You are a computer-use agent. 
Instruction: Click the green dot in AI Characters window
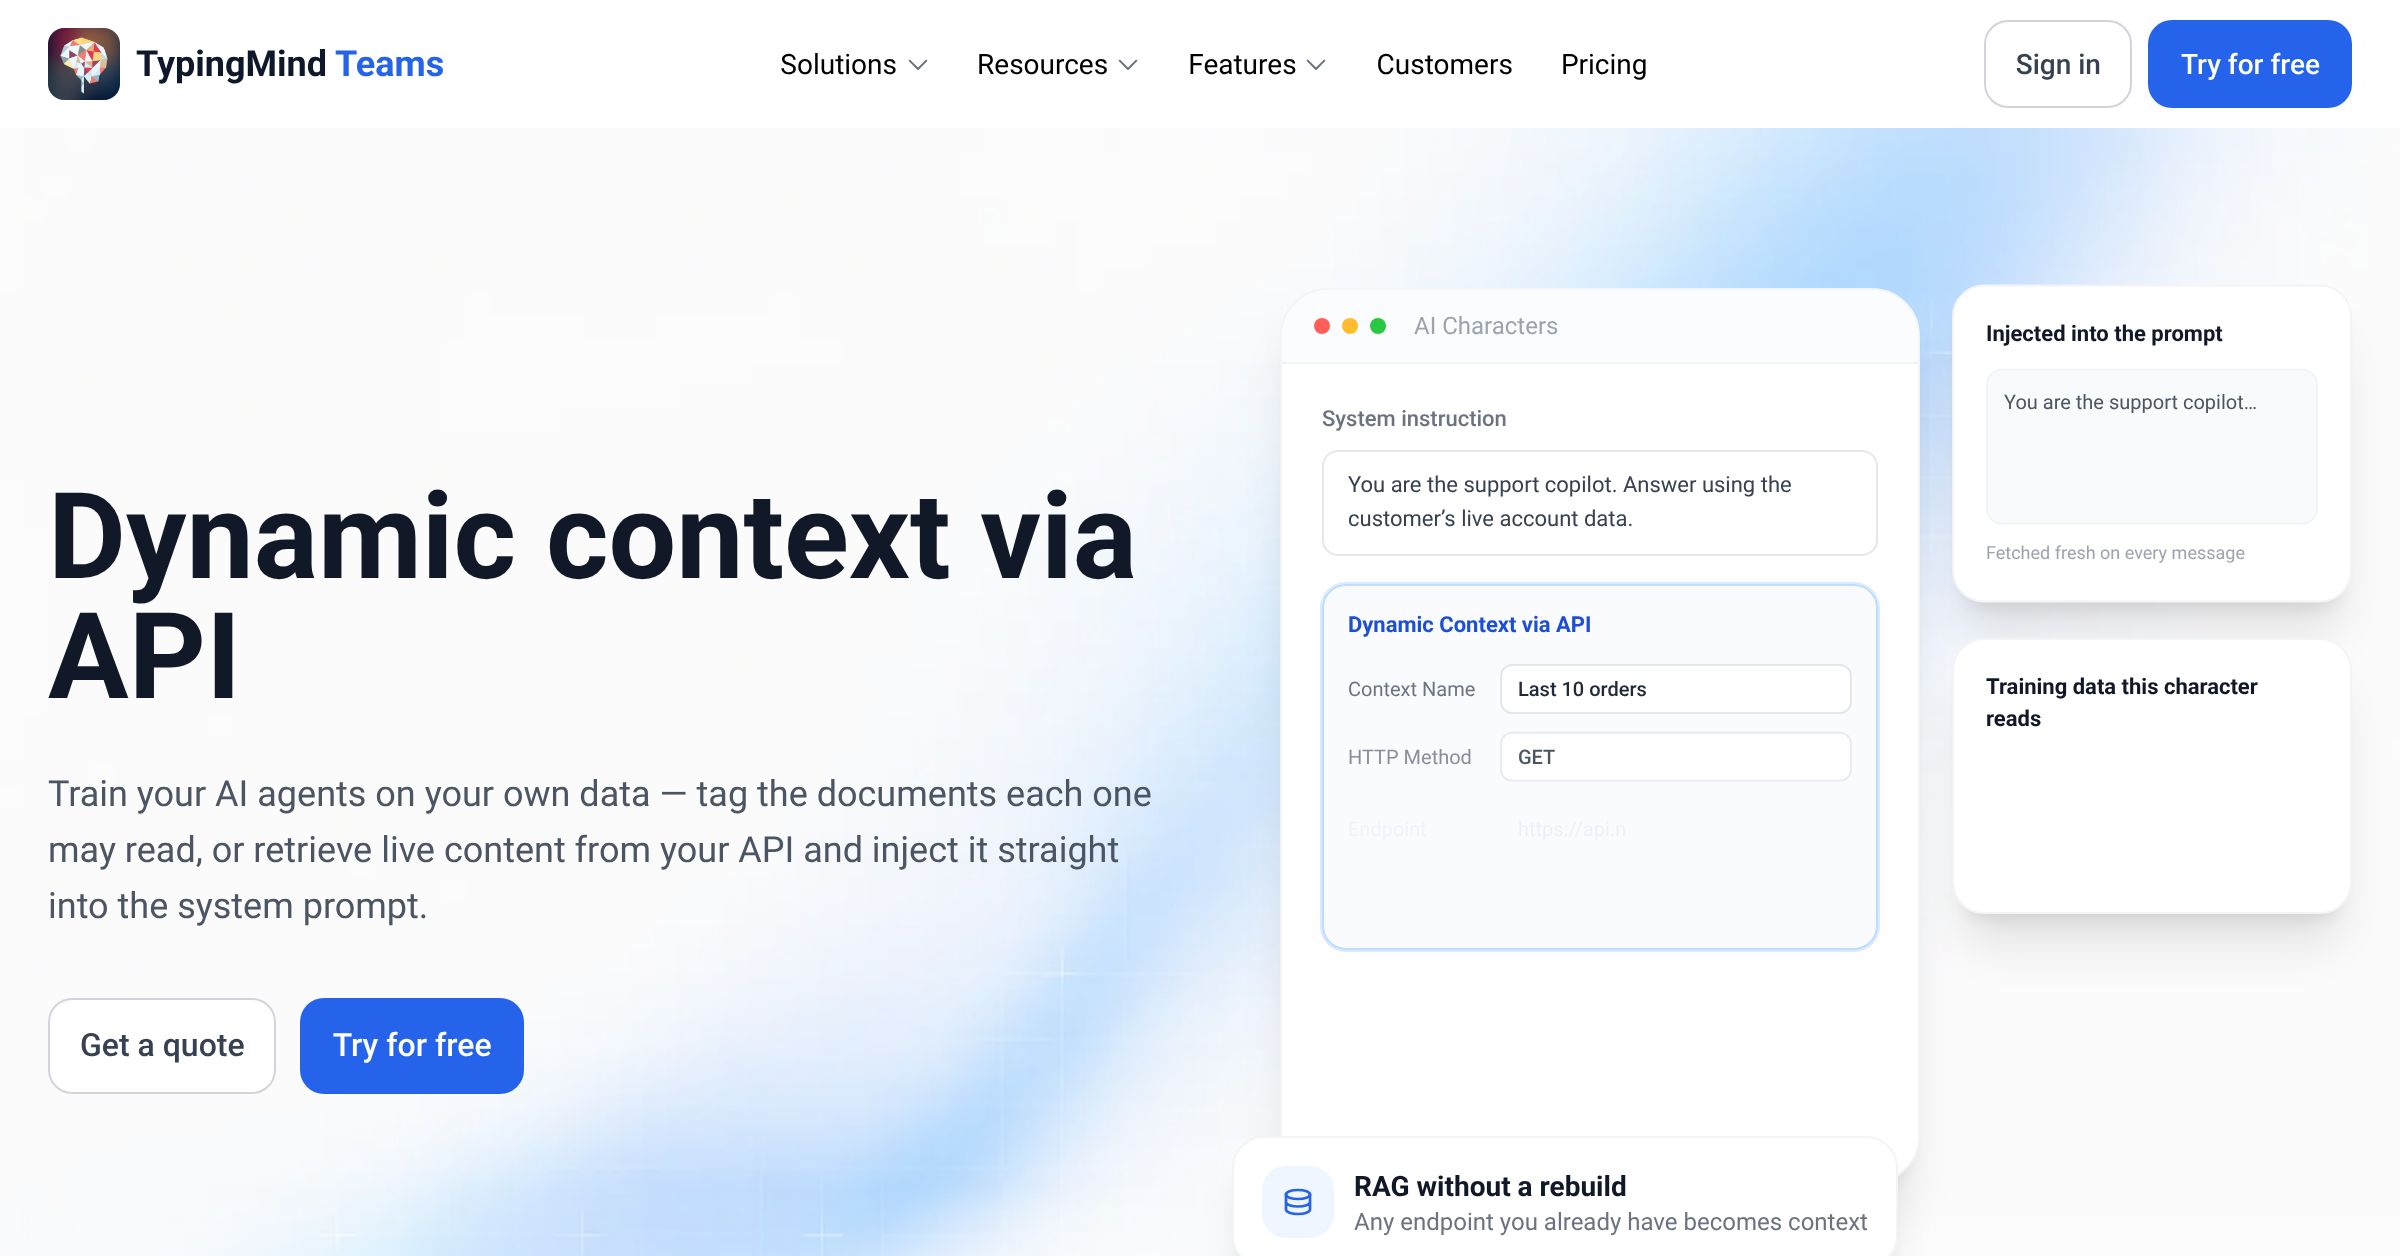[1378, 326]
